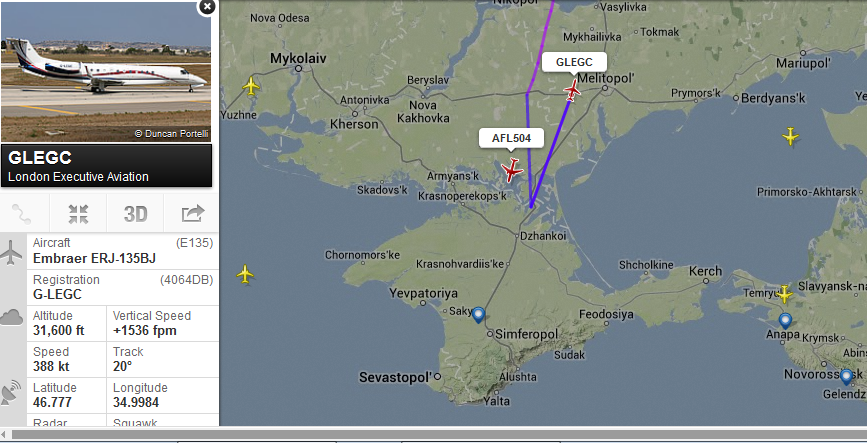The image size is (867, 443).
Task: Click yellow plane over Sea of Azov
Action: [790, 136]
